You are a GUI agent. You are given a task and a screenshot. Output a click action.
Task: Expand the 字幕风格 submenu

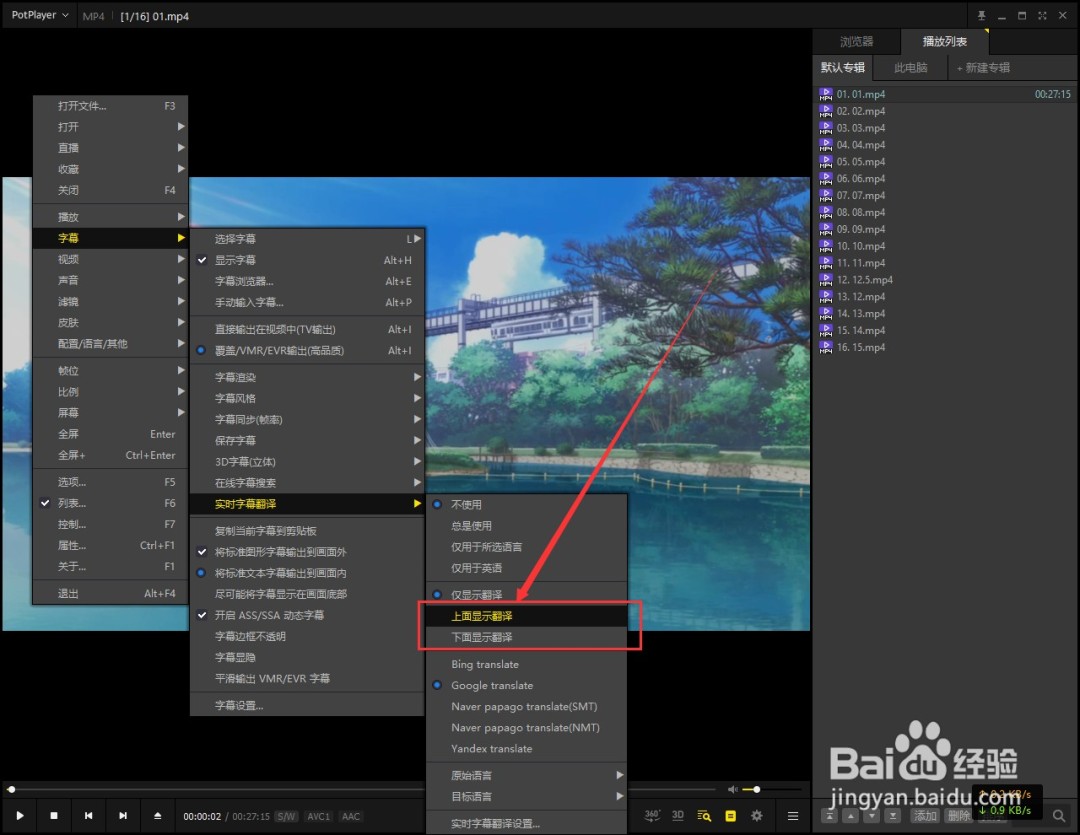point(307,399)
